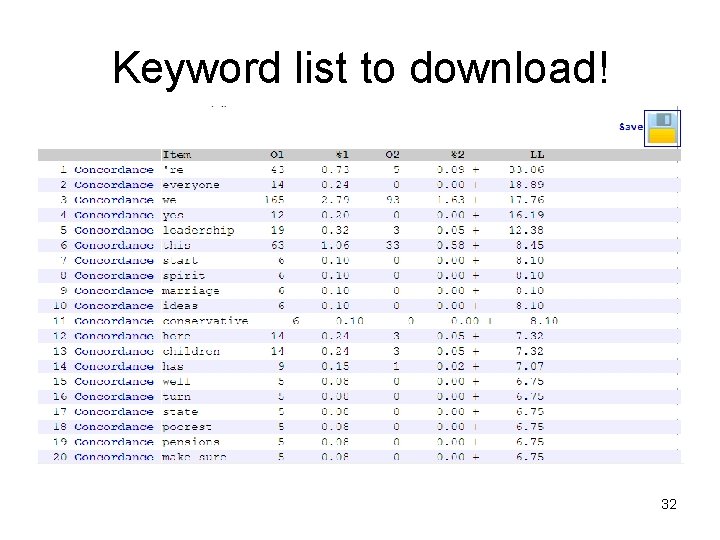Screen dimensions: 720x540
Task: Open Concordance link for start
Action: point(114,261)
